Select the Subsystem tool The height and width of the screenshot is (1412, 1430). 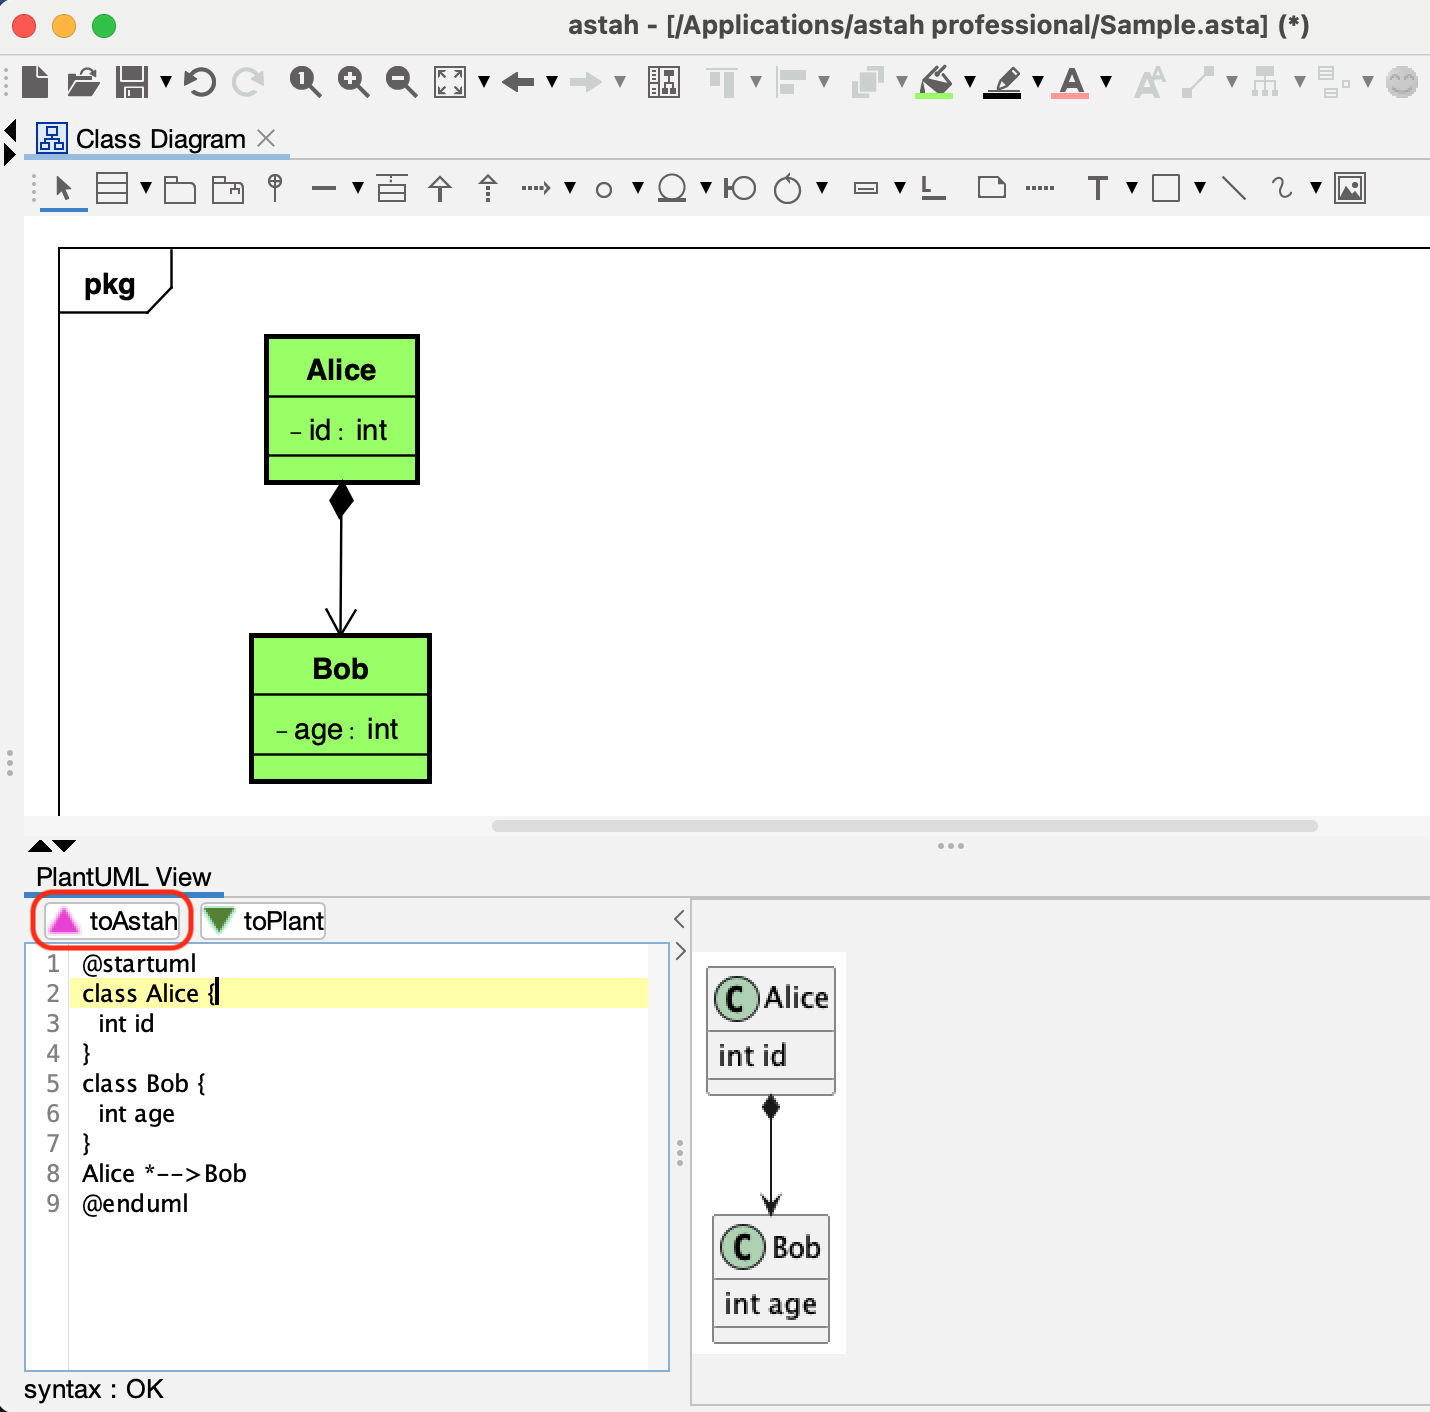click(x=228, y=189)
